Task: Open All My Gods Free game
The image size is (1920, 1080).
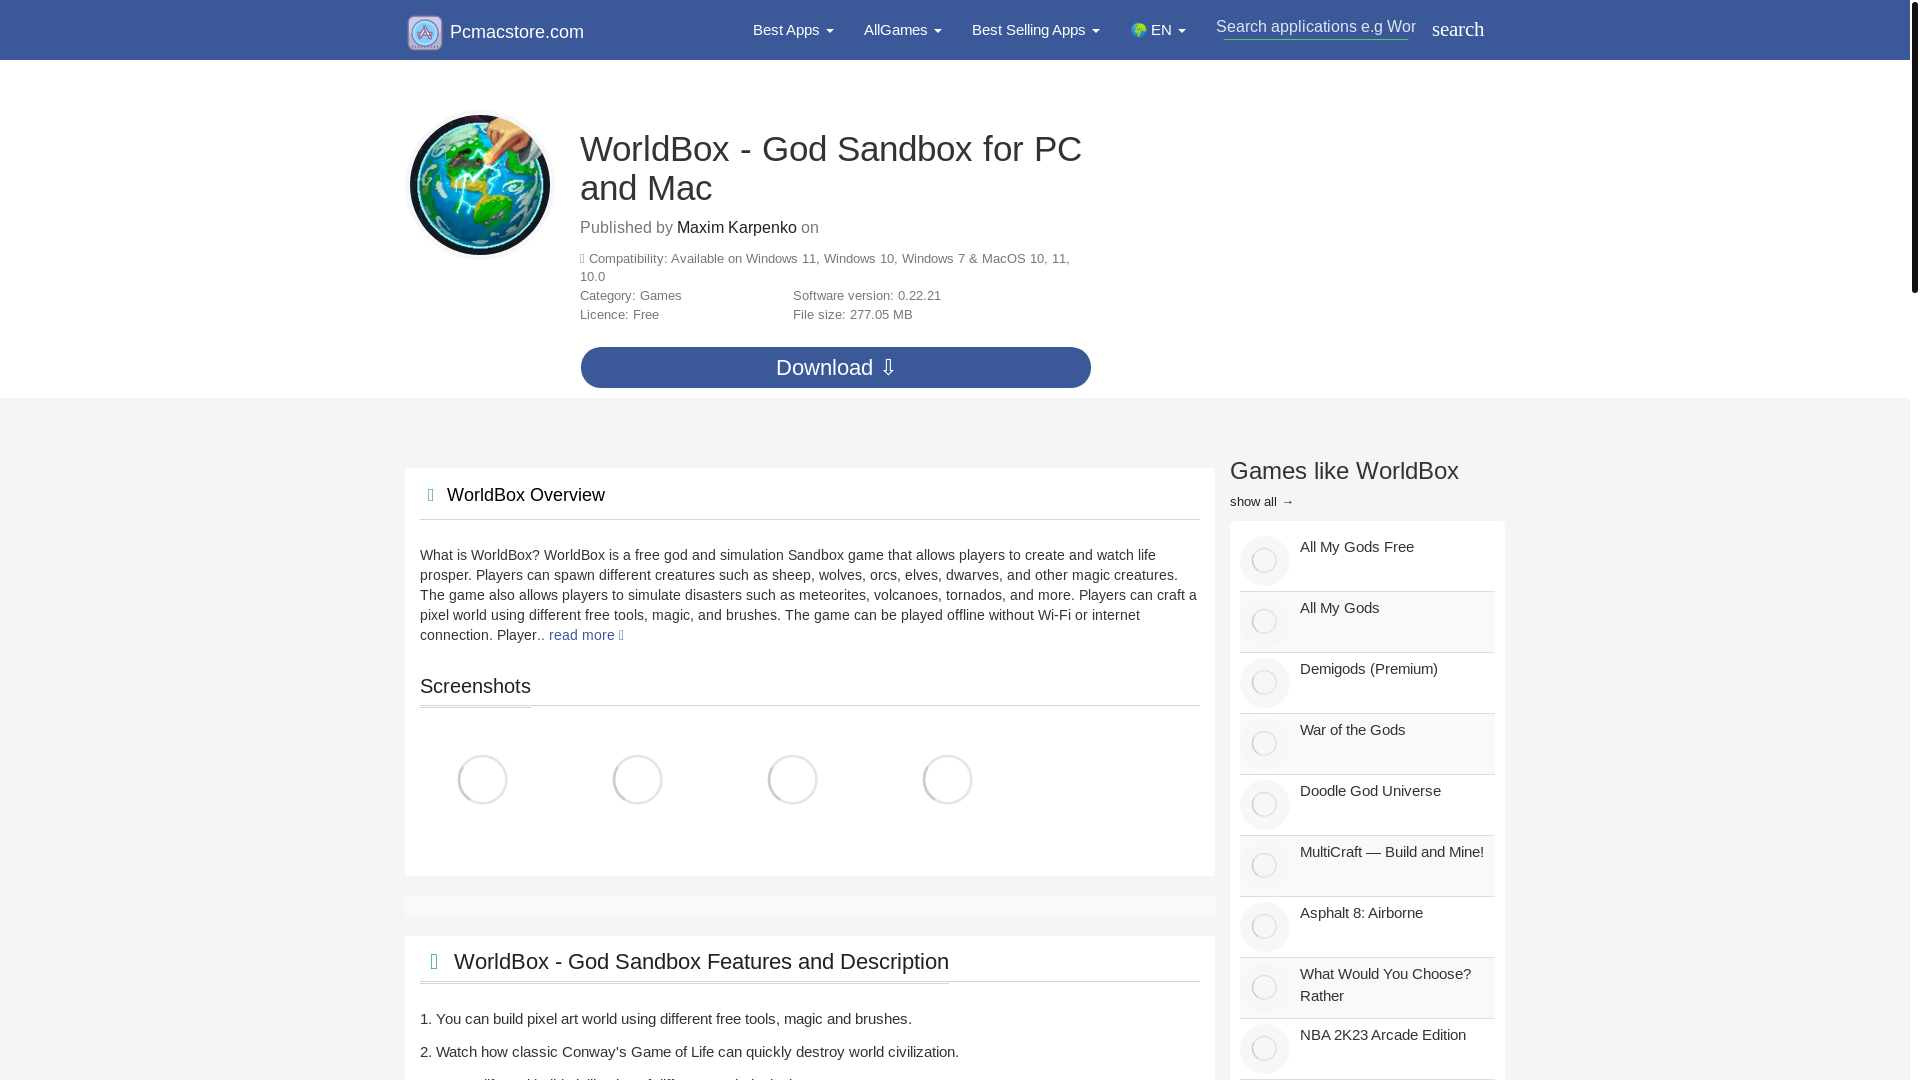Action: pyautogui.click(x=1356, y=547)
